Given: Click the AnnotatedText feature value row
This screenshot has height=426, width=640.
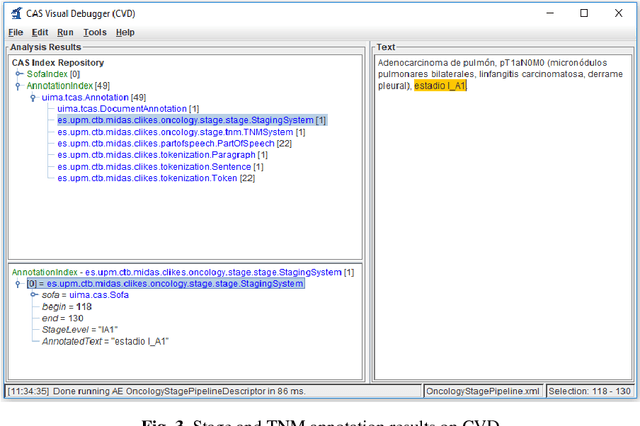Looking at the screenshot, I should (x=105, y=341).
